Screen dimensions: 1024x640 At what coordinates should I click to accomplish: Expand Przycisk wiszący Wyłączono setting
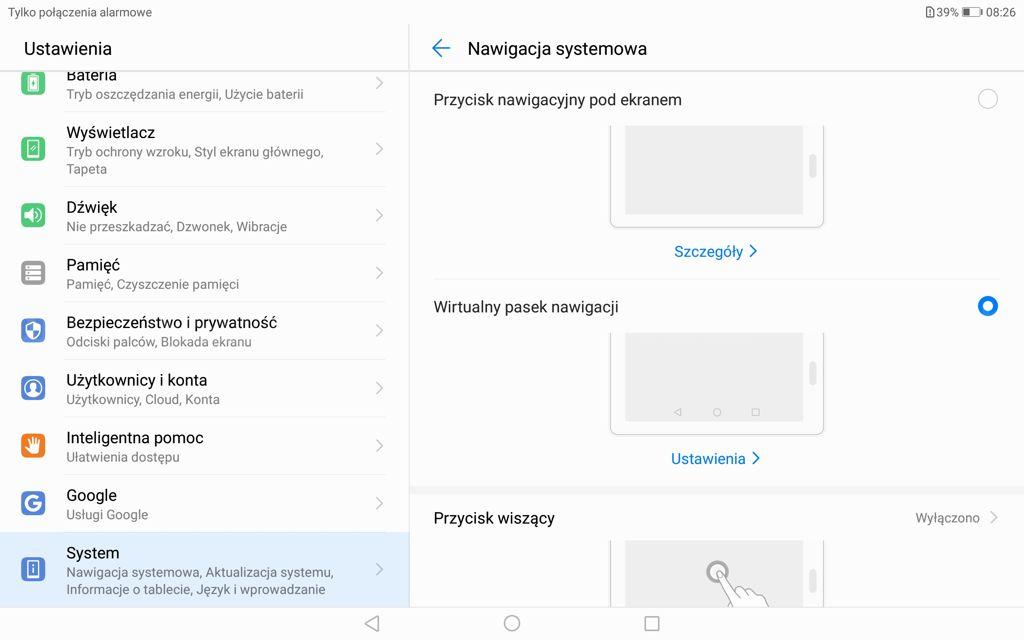pos(956,518)
